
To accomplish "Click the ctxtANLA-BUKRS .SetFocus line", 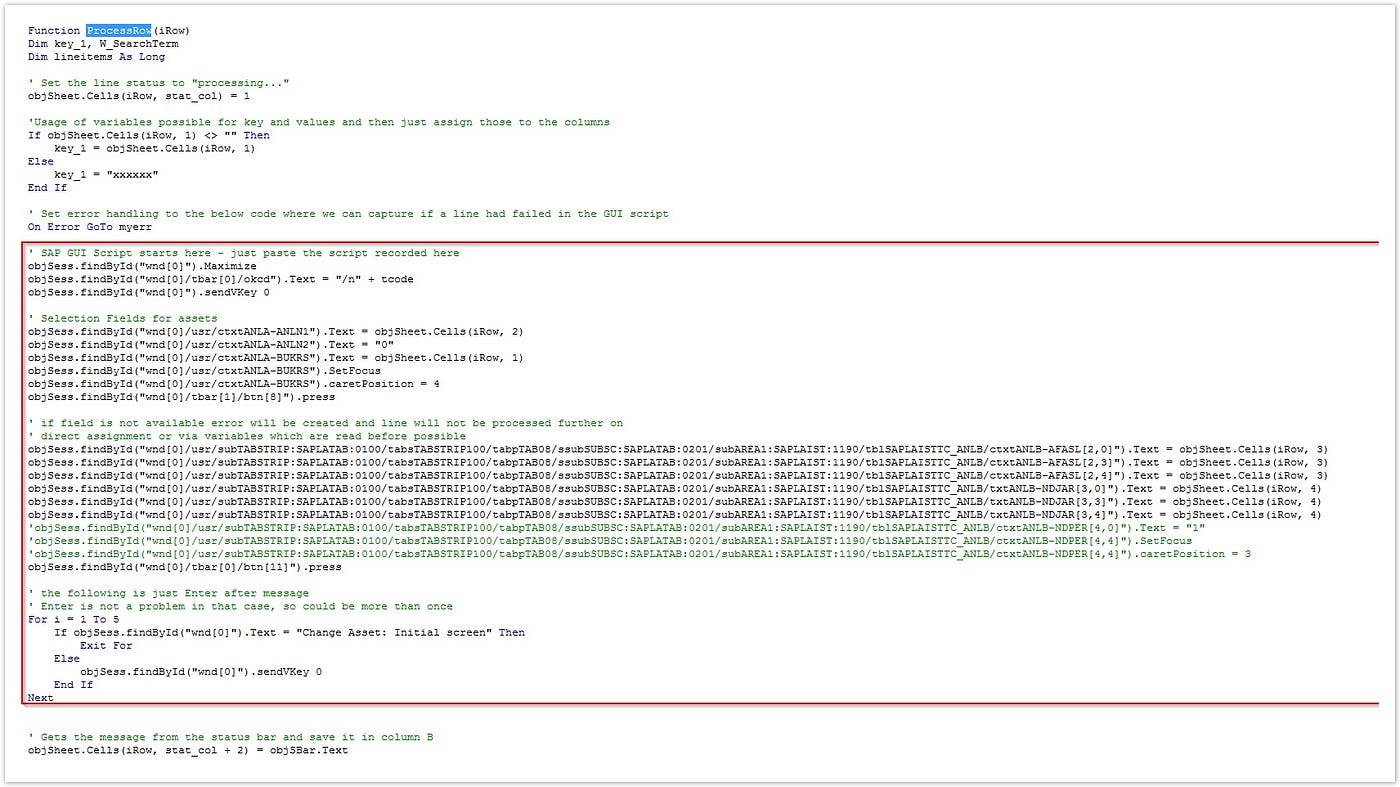I will point(204,370).
